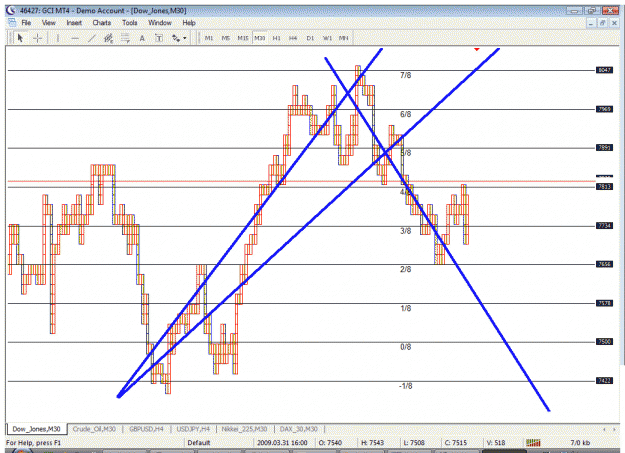The width and height of the screenshot is (625, 453).
Task: Close the inner chart window
Action: [614, 23]
